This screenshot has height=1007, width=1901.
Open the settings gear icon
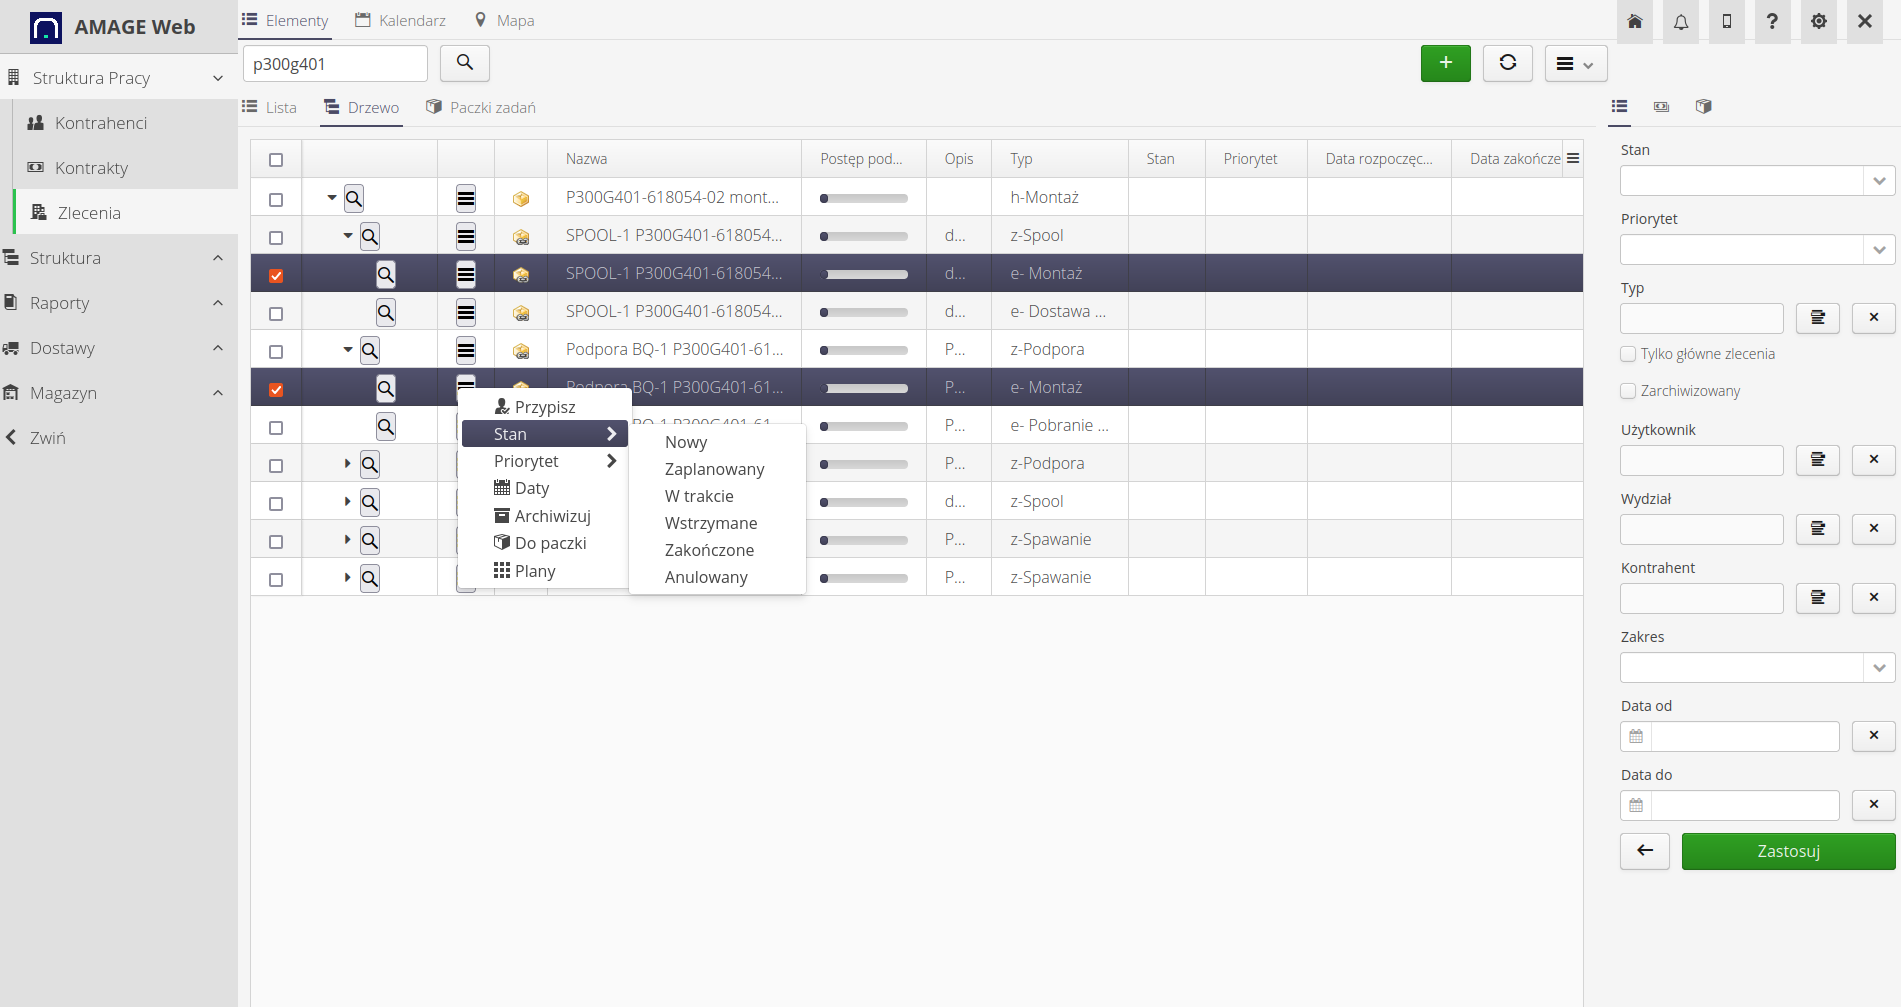coord(1818,22)
